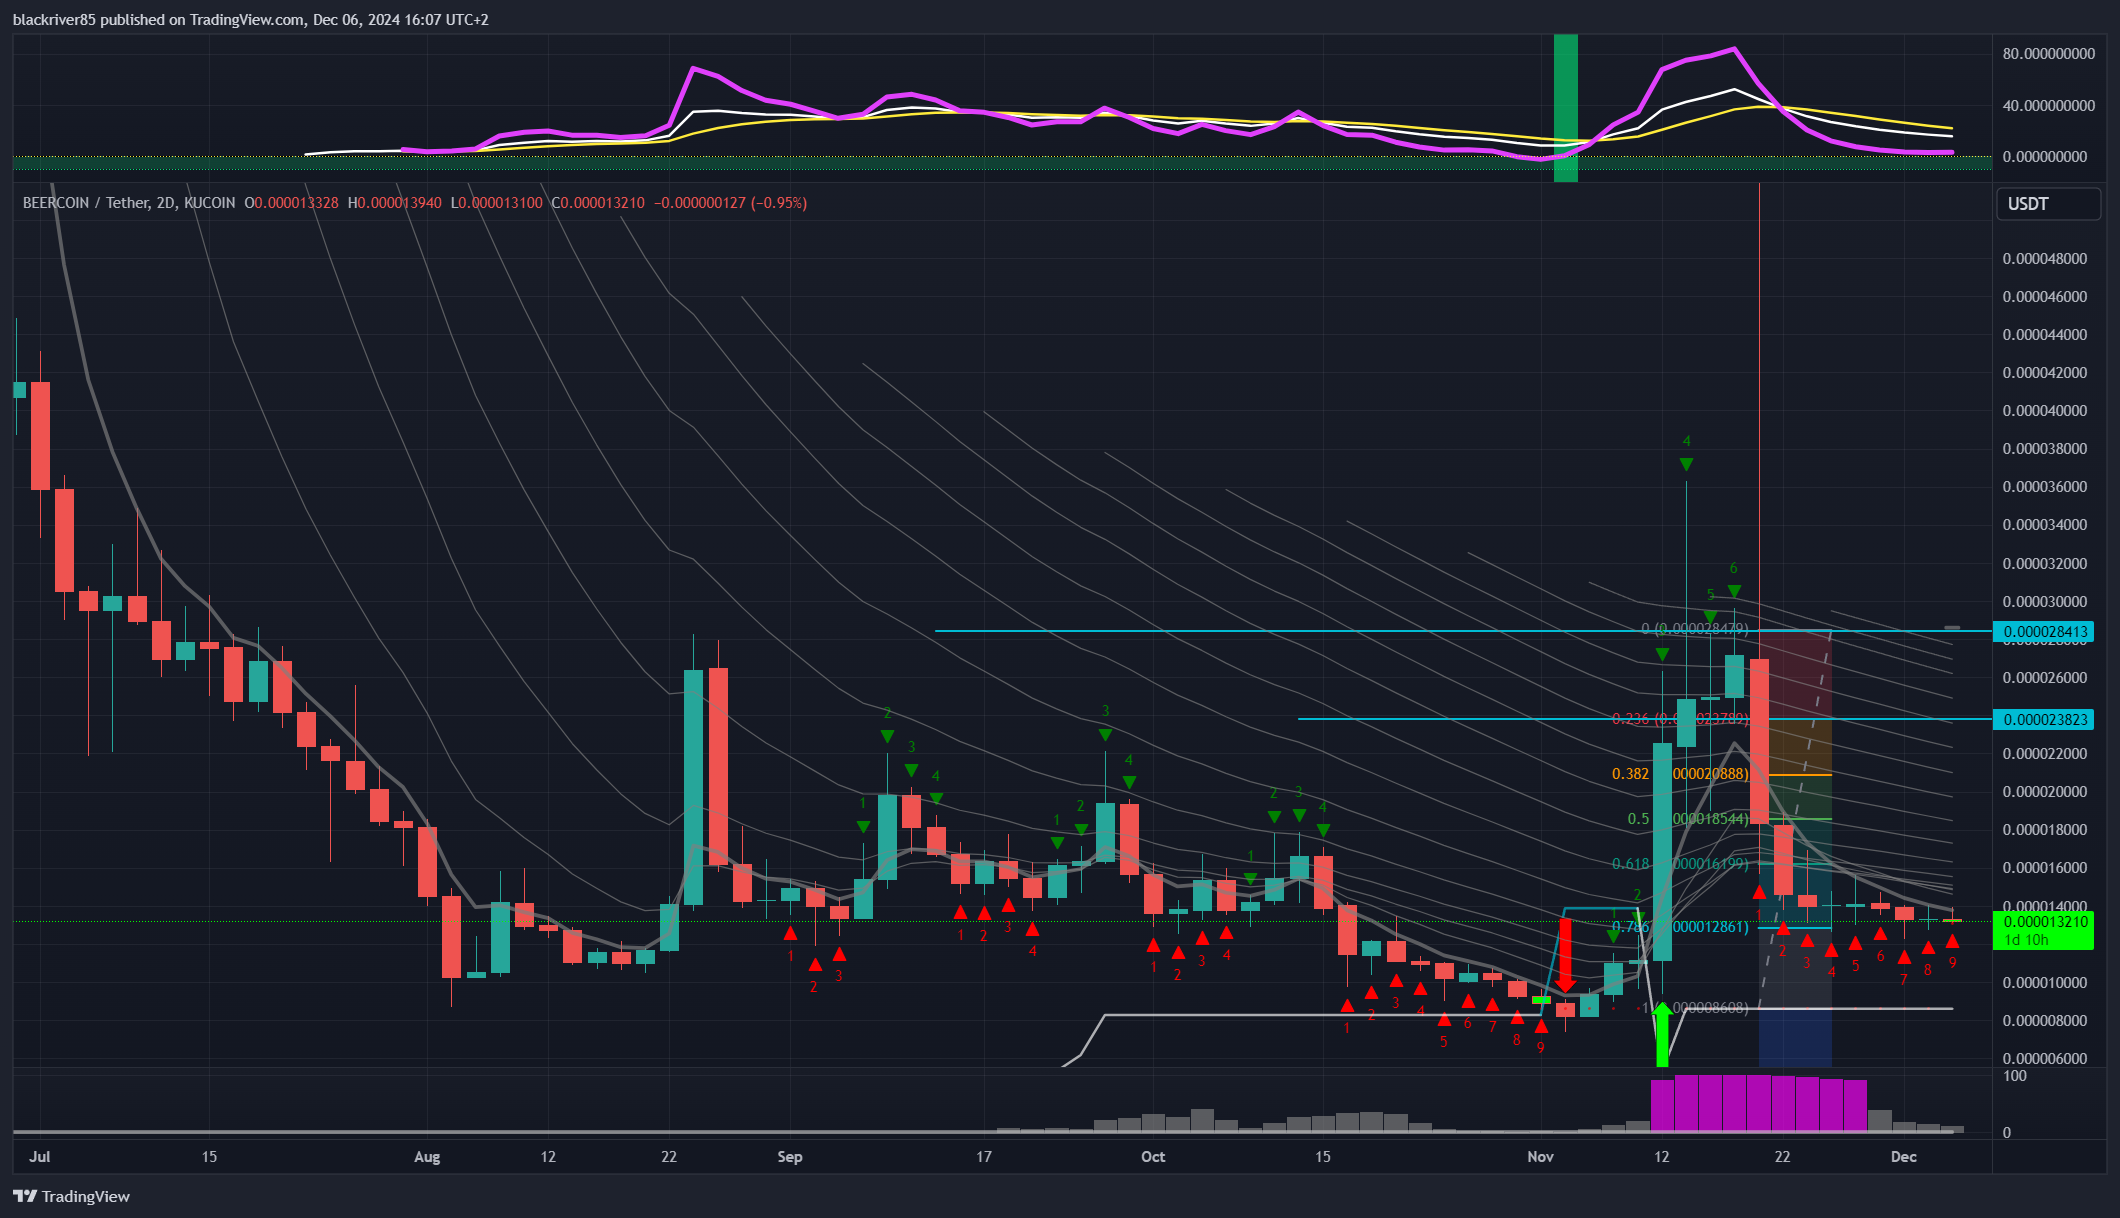The width and height of the screenshot is (2120, 1218).
Task: Click the high value H0.000013940
Action: pyautogui.click(x=394, y=203)
